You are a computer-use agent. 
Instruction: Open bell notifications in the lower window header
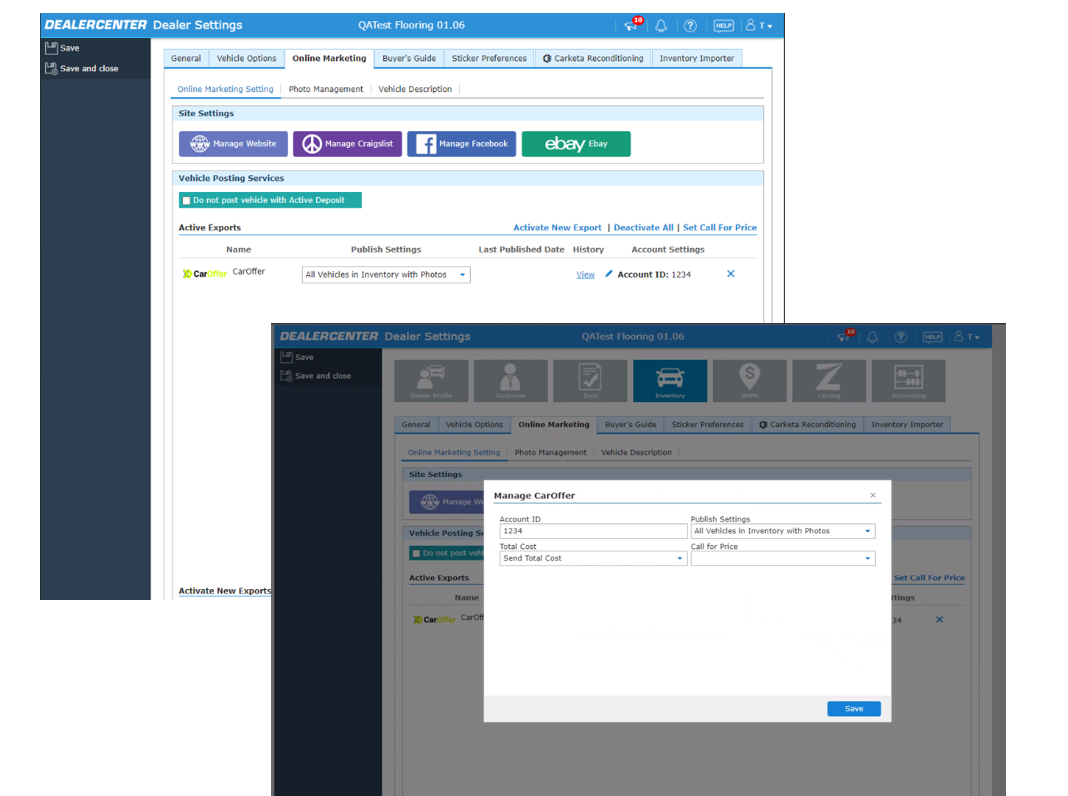tap(873, 337)
